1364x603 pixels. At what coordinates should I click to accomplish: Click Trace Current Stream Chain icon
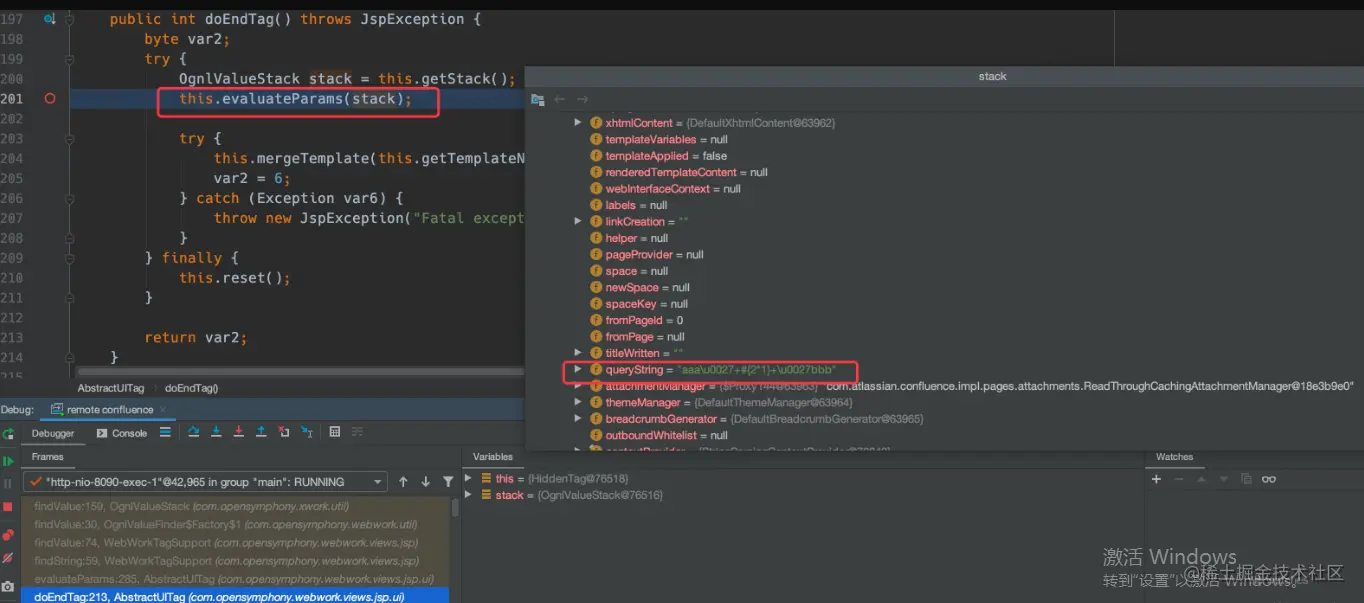coord(357,433)
